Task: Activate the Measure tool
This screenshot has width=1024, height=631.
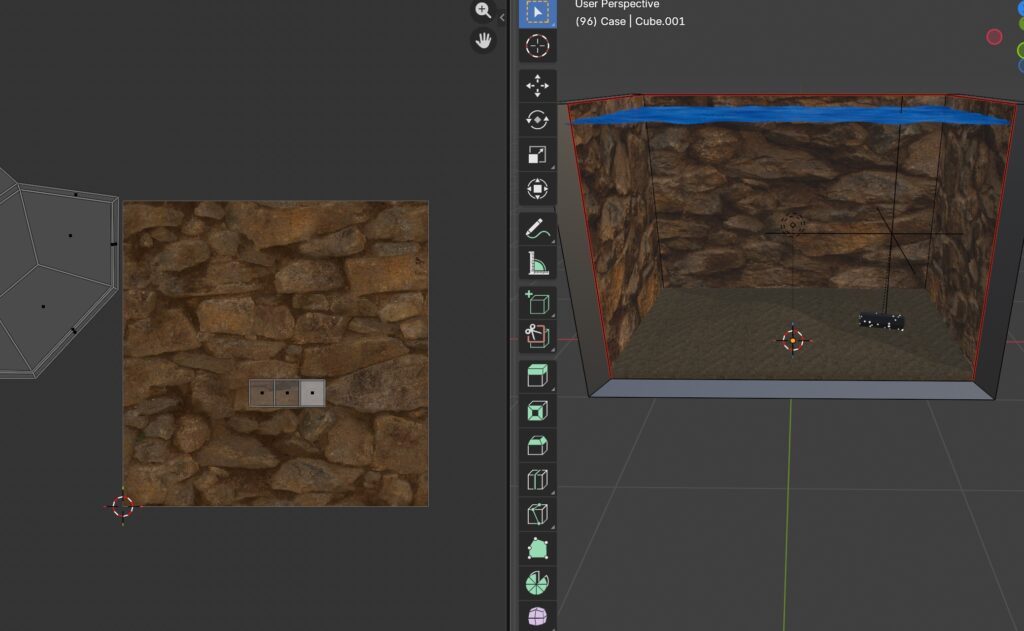Action: (x=538, y=263)
